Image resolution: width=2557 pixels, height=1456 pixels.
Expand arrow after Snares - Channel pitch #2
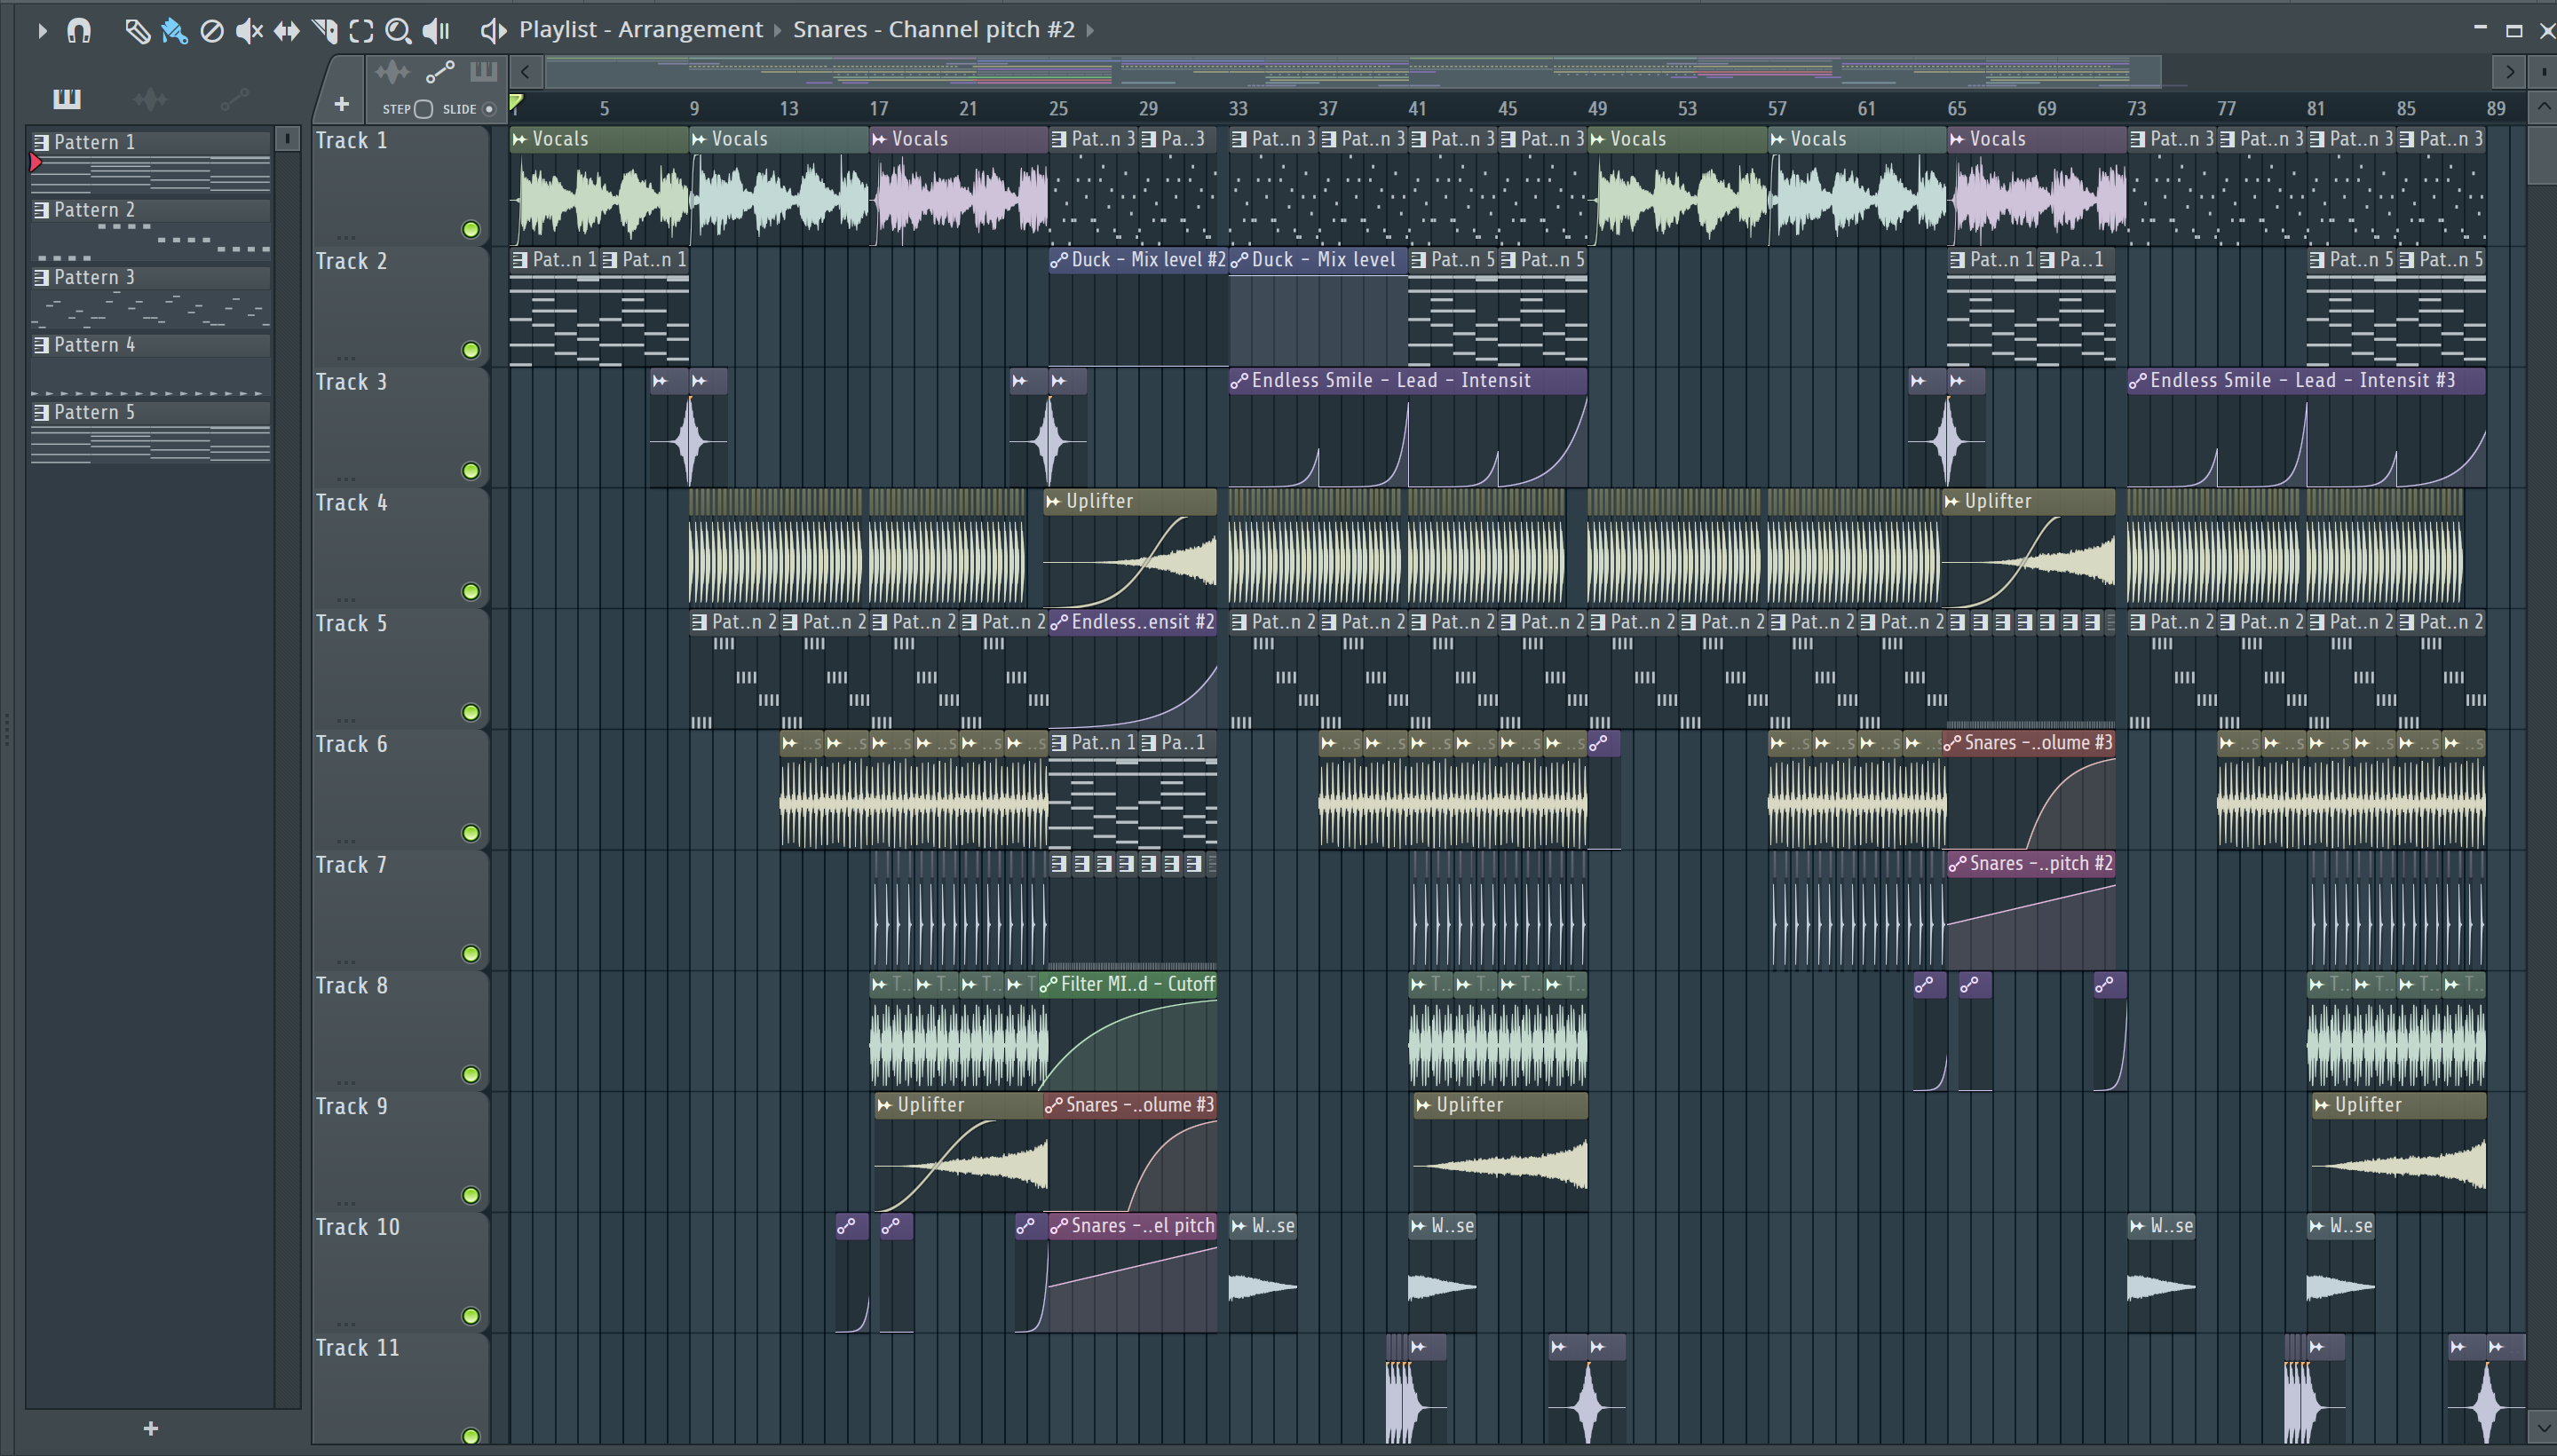tap(1090, 31)
